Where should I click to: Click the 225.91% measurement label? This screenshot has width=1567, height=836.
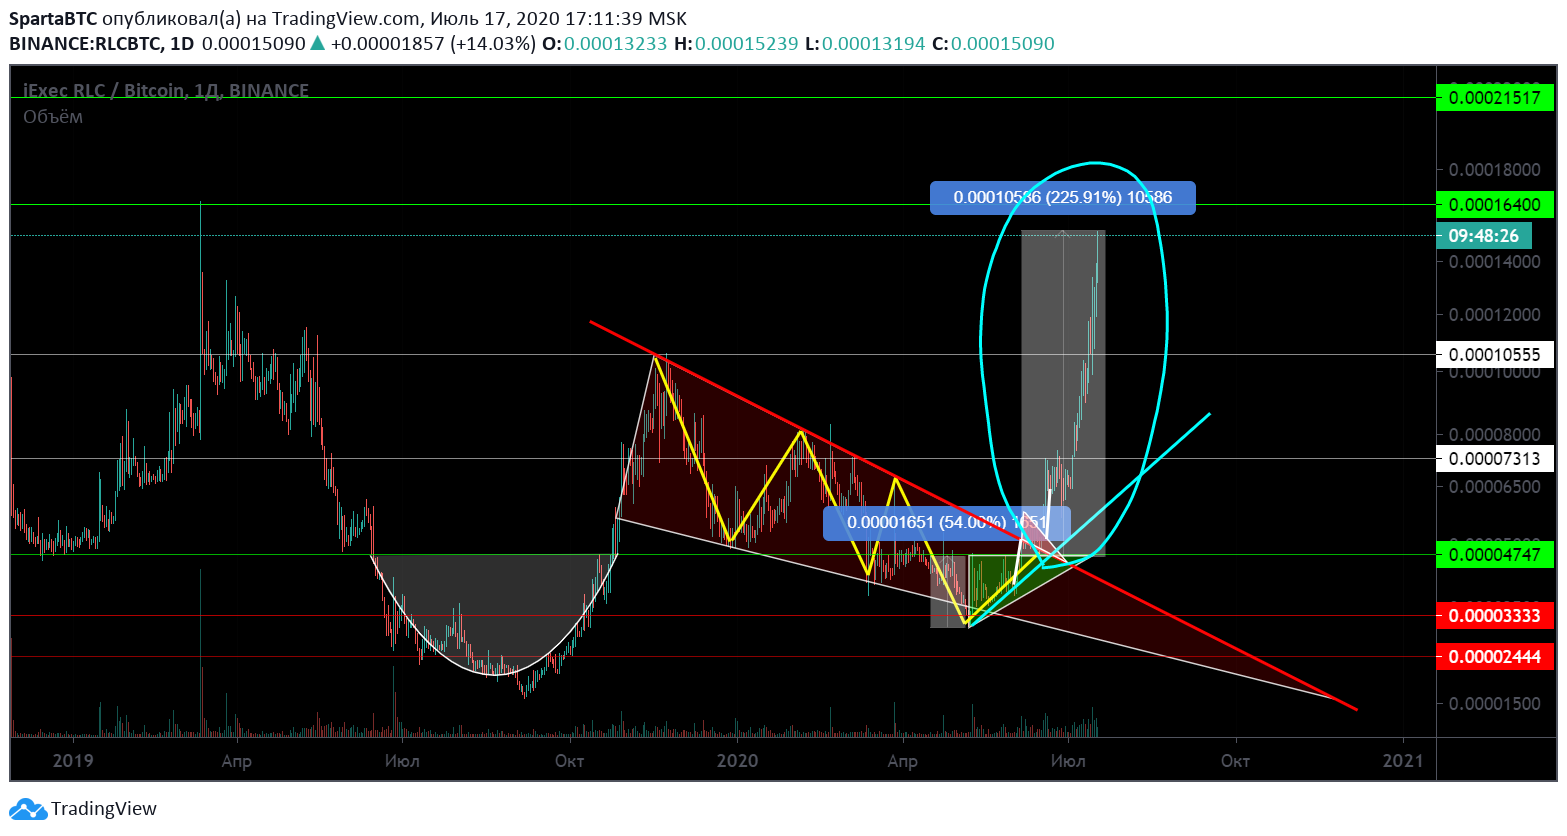1062,197
